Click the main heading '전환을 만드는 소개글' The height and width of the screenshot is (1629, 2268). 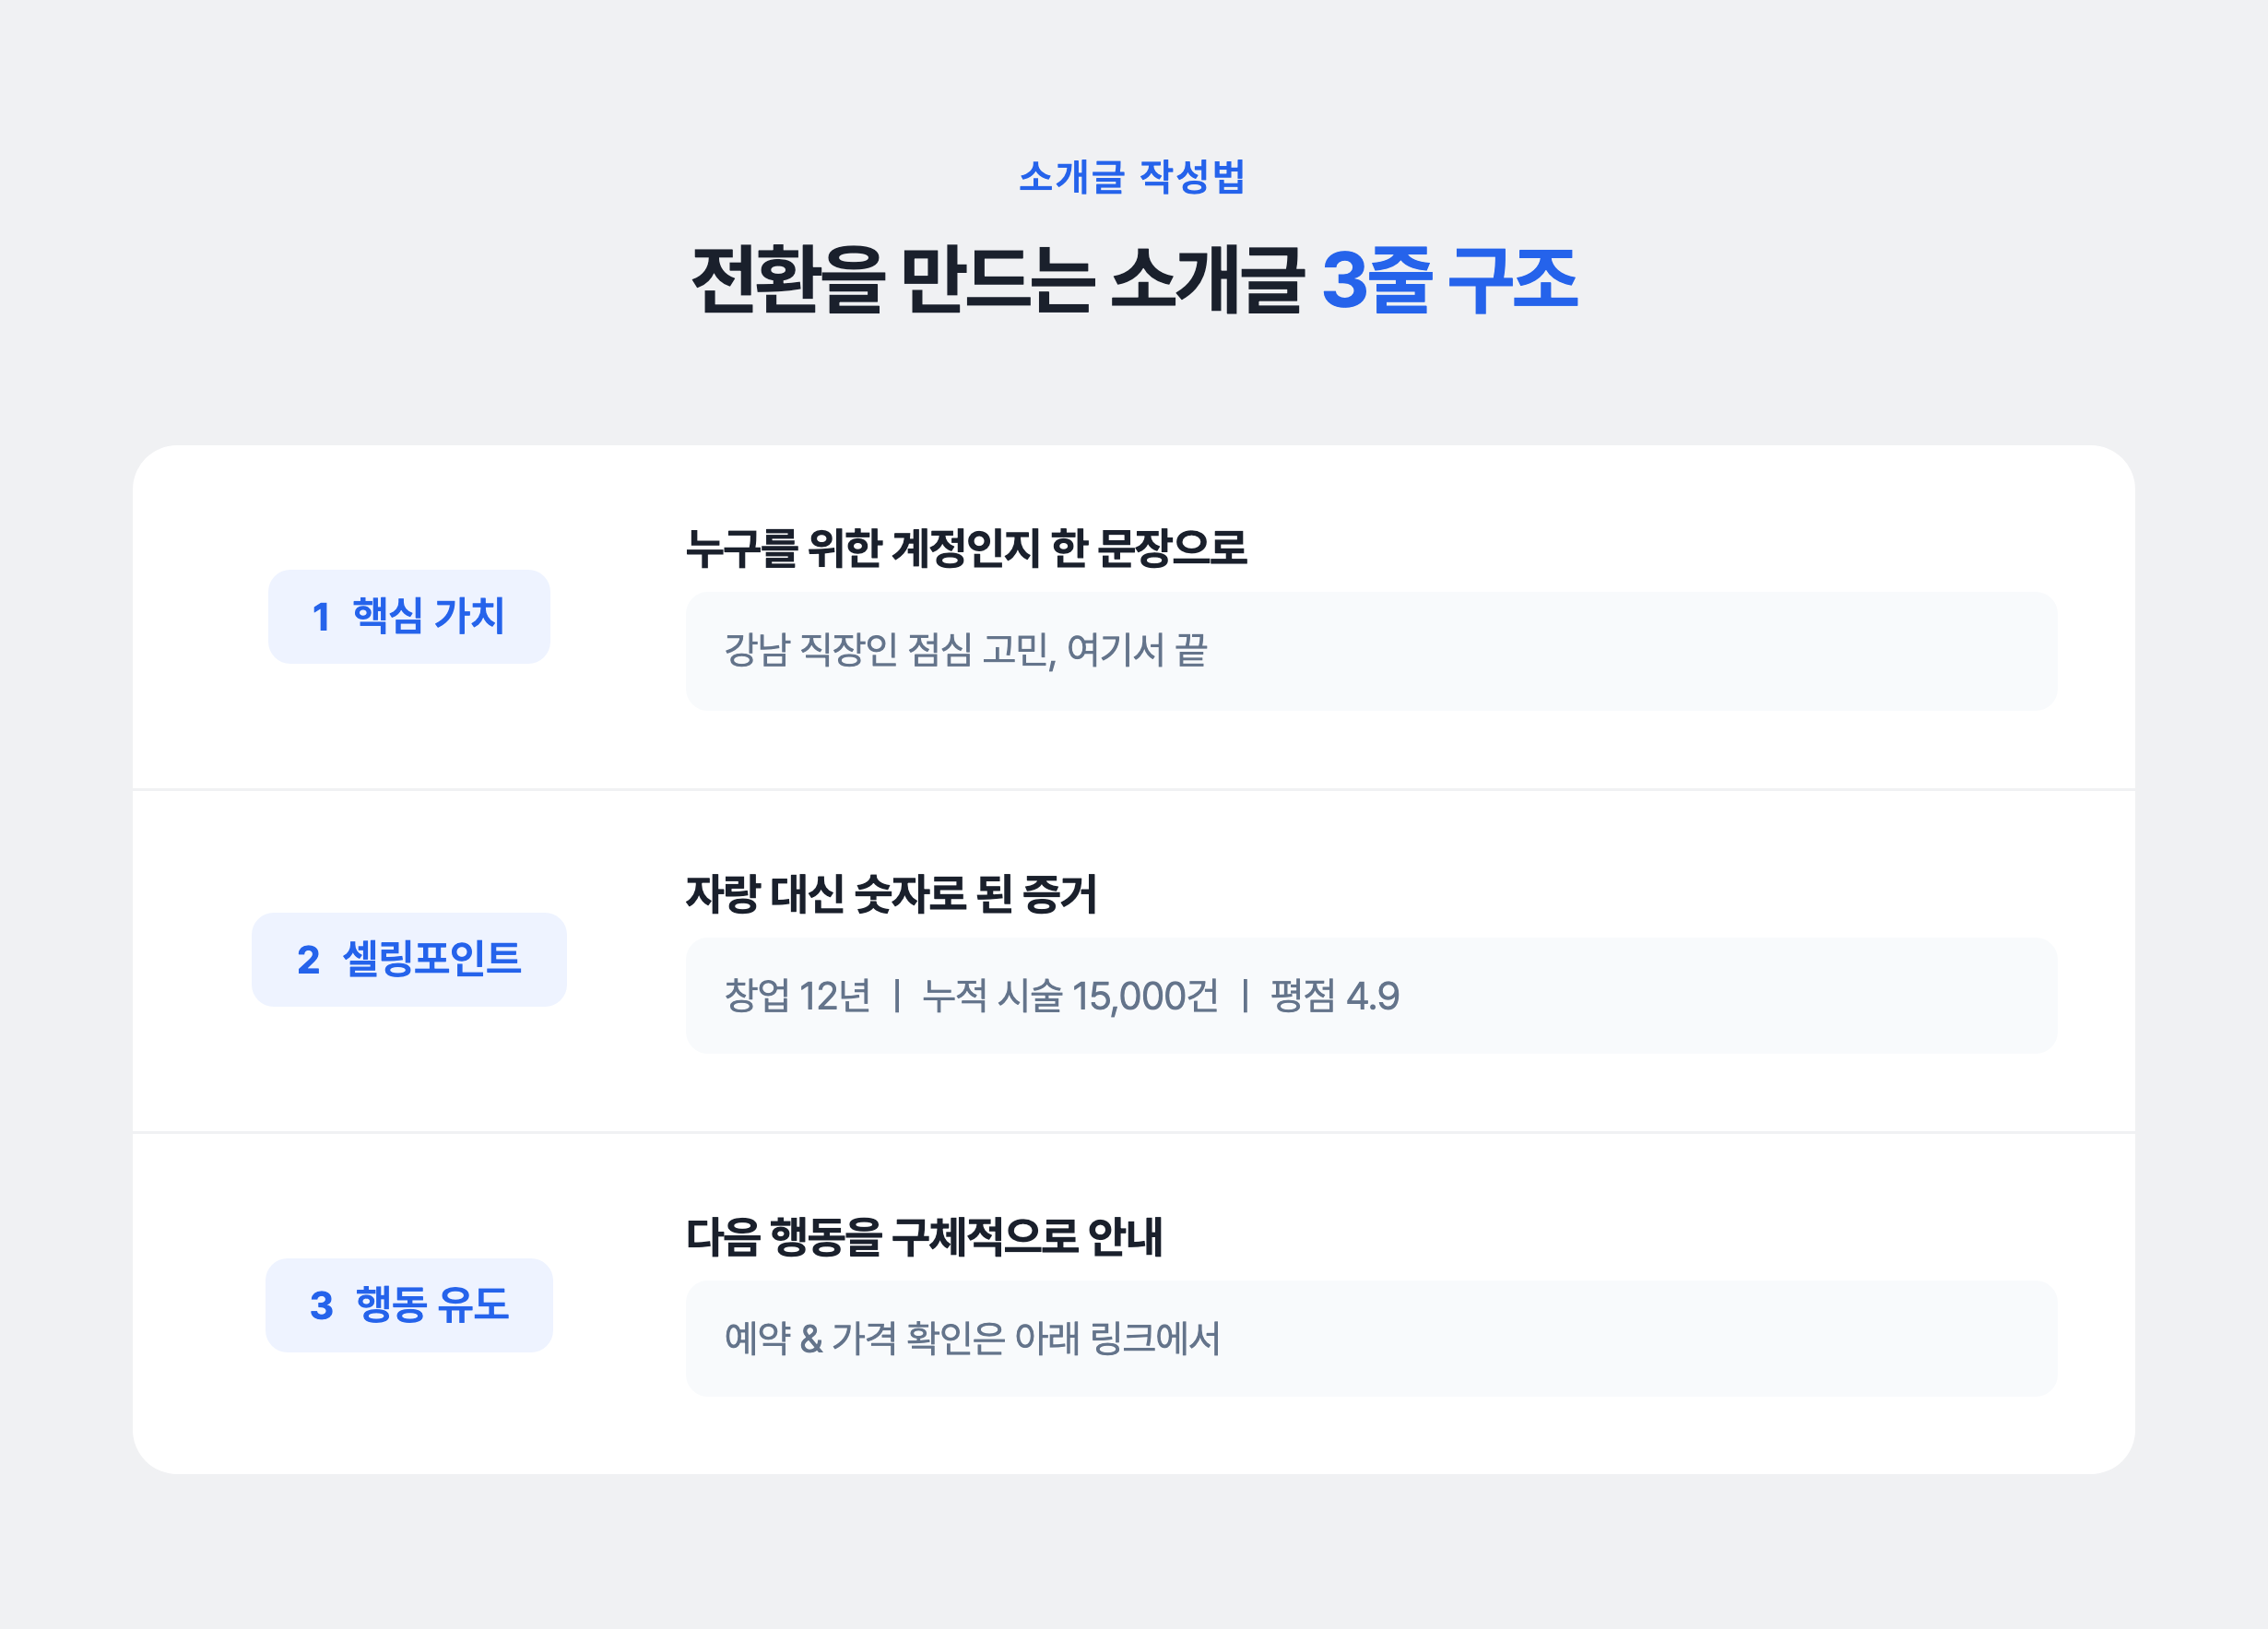click(996, 280)
